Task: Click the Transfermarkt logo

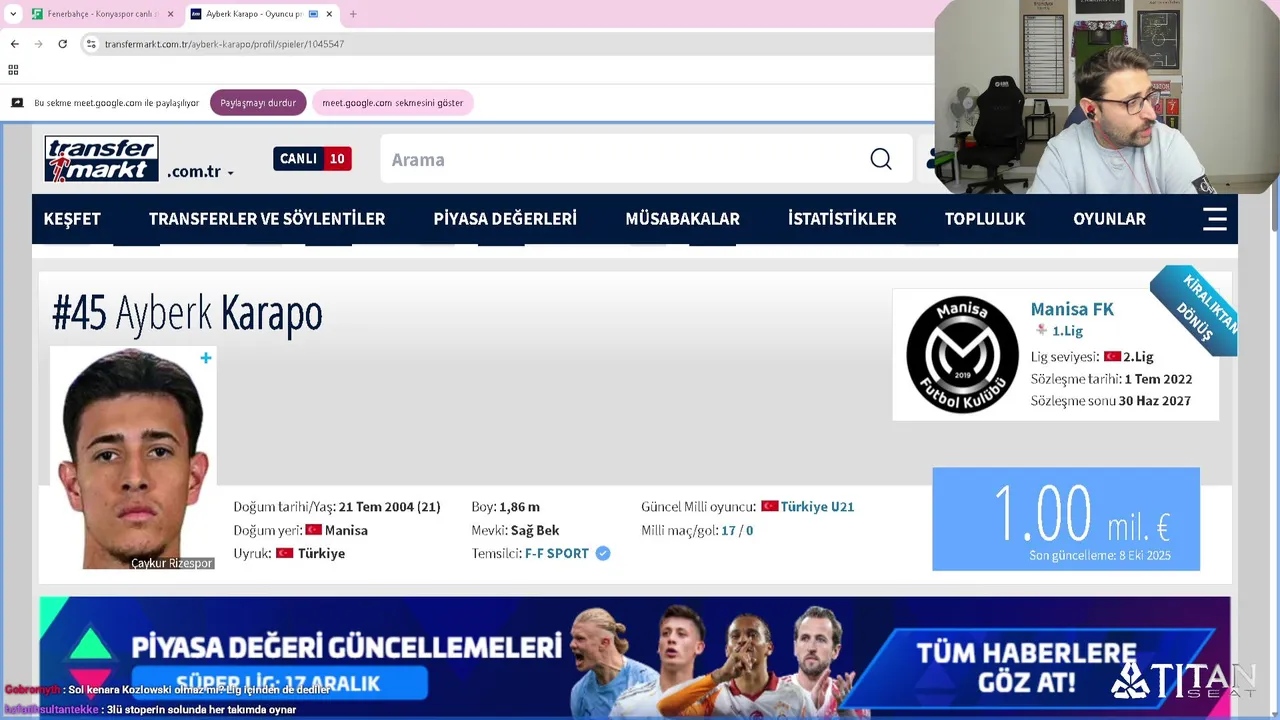Action: (x=101, y=159)
